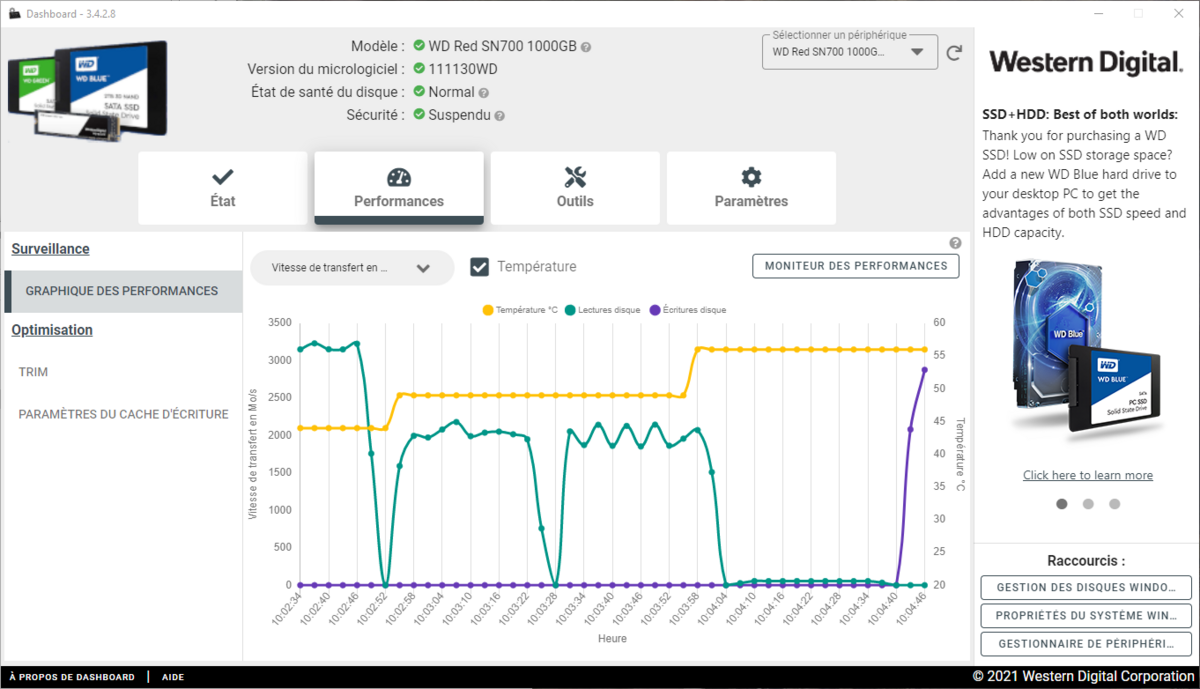Expand the Vitesse de transfert dropdown
1200x689 pixels.
pyautogui.click(x=352, y=268)
